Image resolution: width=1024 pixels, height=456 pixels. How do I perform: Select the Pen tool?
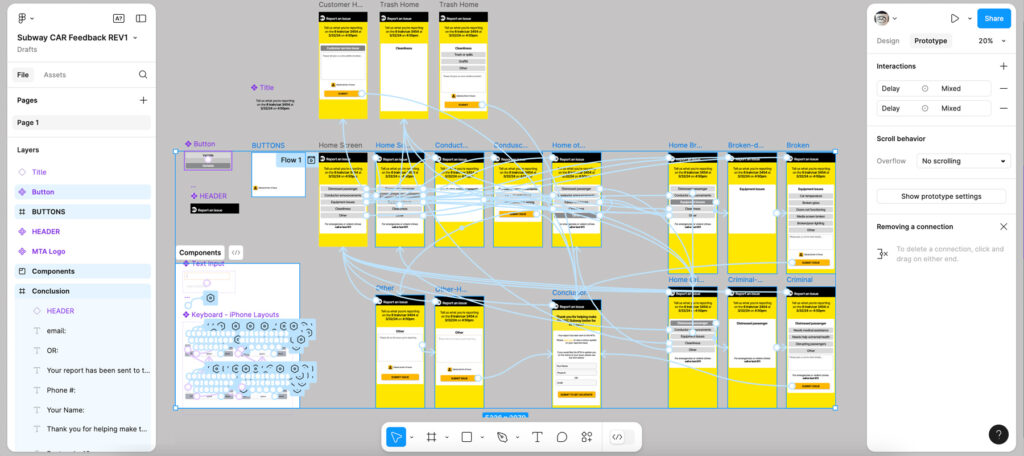tap(502, 437)
